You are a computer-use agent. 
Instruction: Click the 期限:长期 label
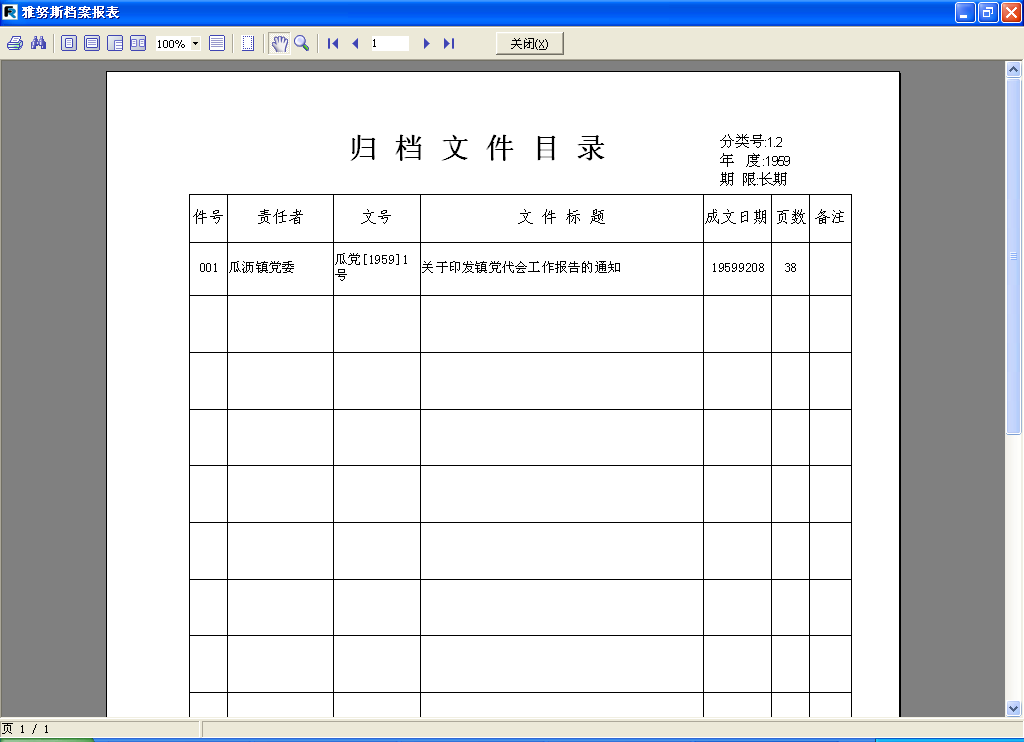point(754,179)
